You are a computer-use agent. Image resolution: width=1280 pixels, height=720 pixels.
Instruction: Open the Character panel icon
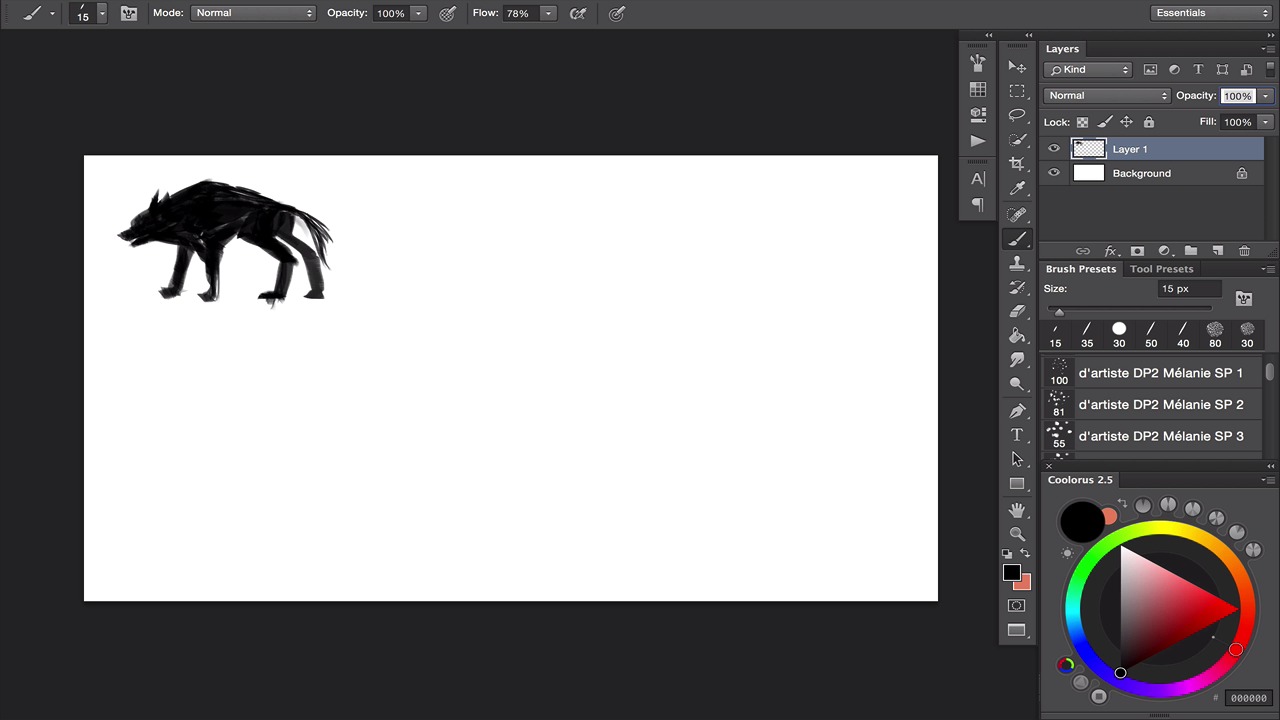tap(978, 179)
